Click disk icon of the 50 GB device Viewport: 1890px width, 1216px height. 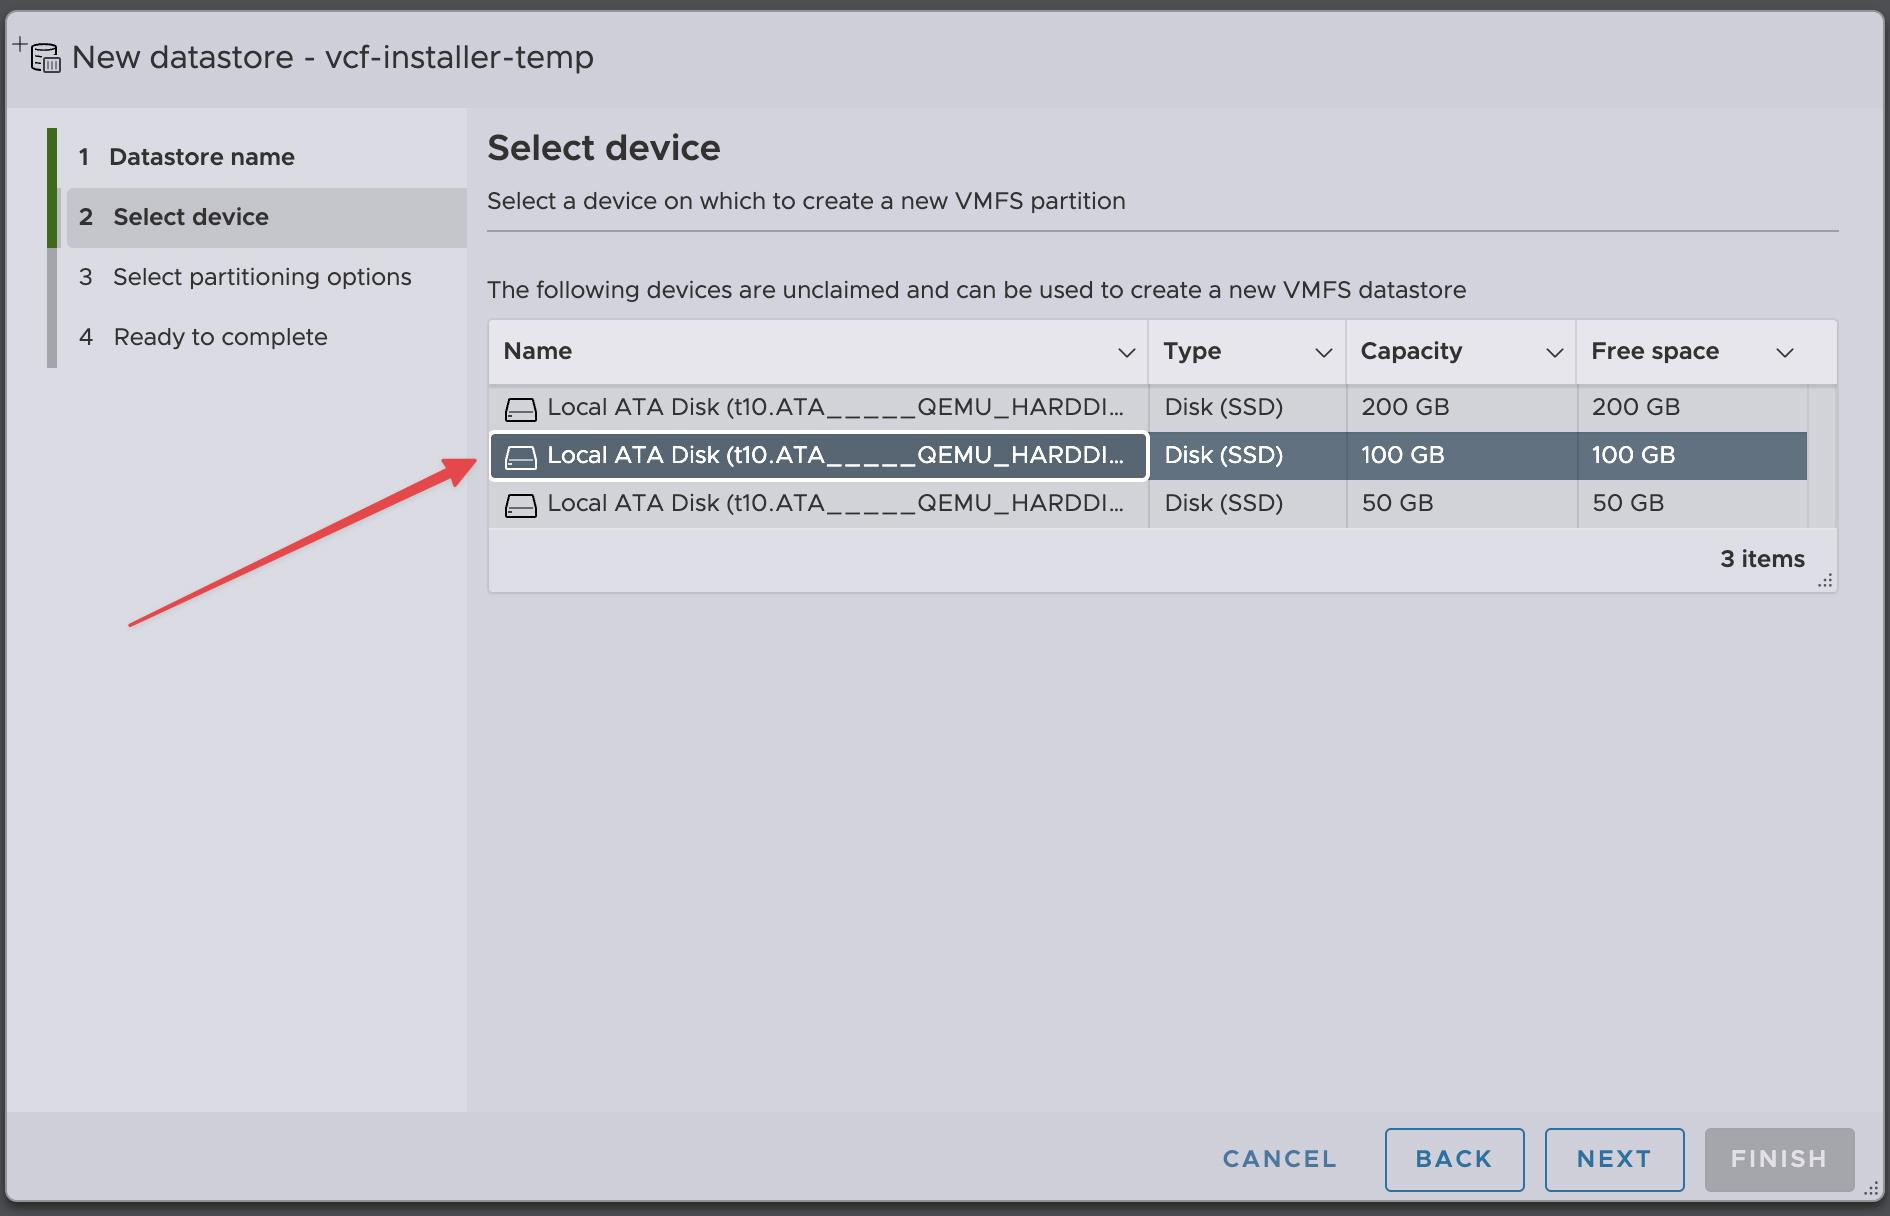pyautogui.click(x=520, y=504)
